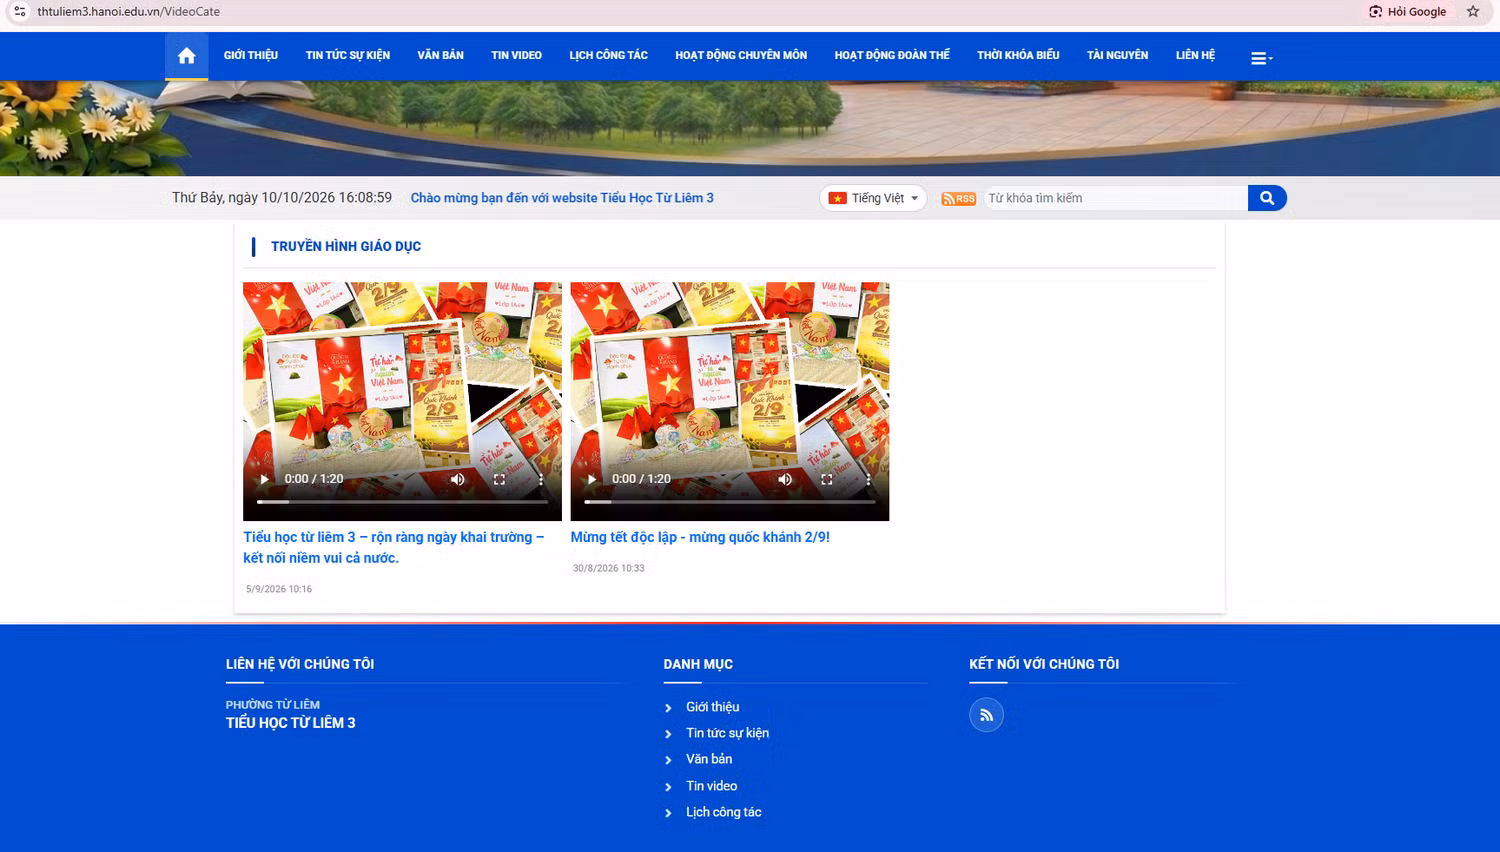Open the Lịch công tác menu
The width and height of the screenshot is (1500, 852).
tap(609, 56)
